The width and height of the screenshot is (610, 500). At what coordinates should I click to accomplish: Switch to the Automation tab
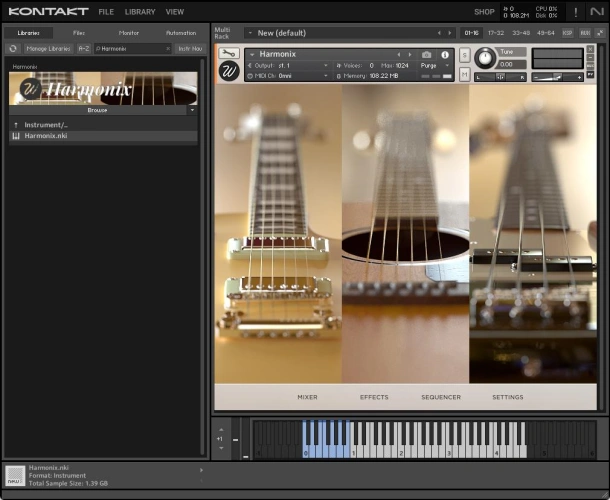coord(180,33)
